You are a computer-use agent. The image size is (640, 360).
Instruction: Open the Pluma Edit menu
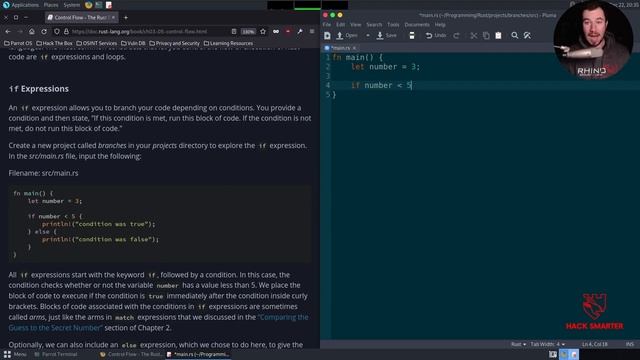tap(340, 25)
